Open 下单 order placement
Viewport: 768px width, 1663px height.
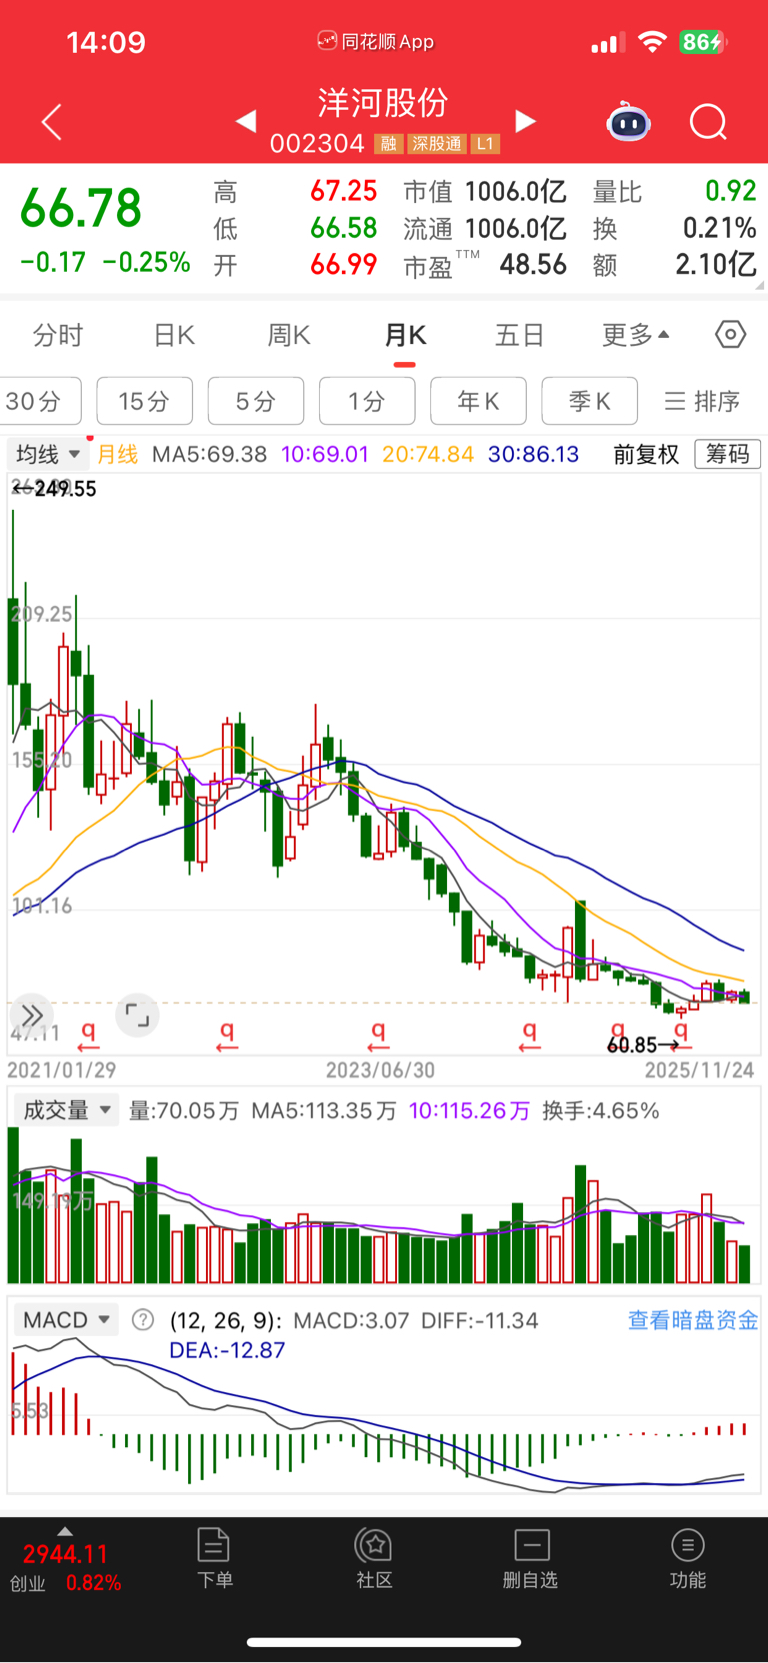tap(214, 1558)
